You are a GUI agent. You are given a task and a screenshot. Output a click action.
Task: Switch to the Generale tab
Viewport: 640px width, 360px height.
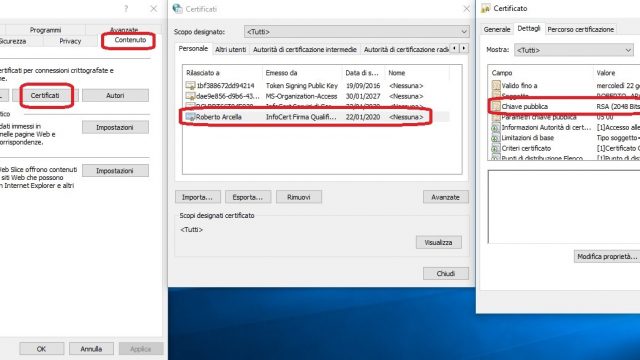pos(497,29)
